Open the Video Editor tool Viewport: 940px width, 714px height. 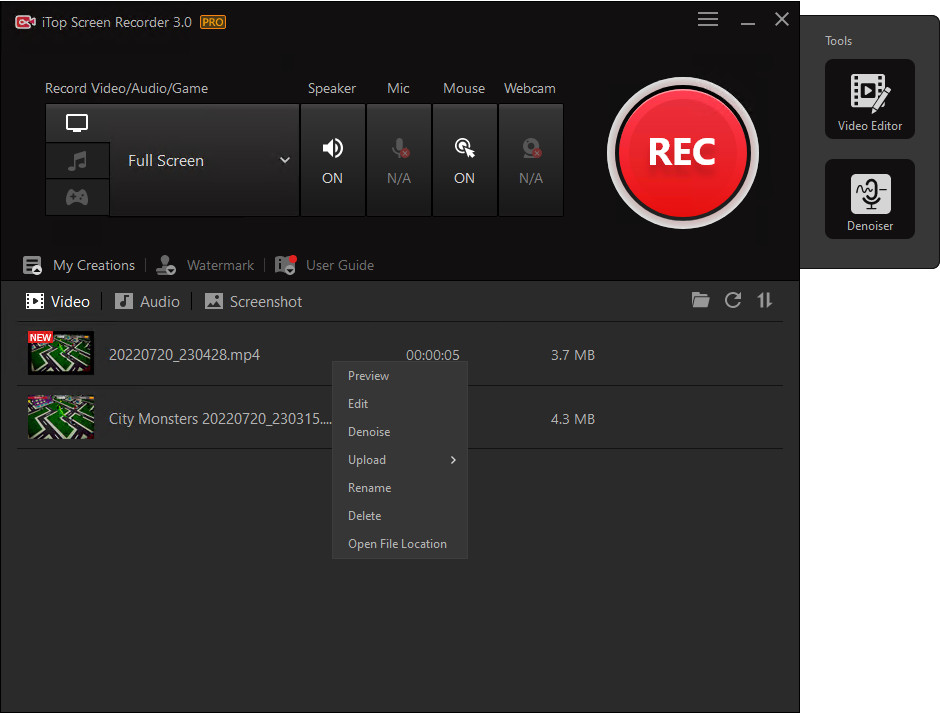point(869,98)
